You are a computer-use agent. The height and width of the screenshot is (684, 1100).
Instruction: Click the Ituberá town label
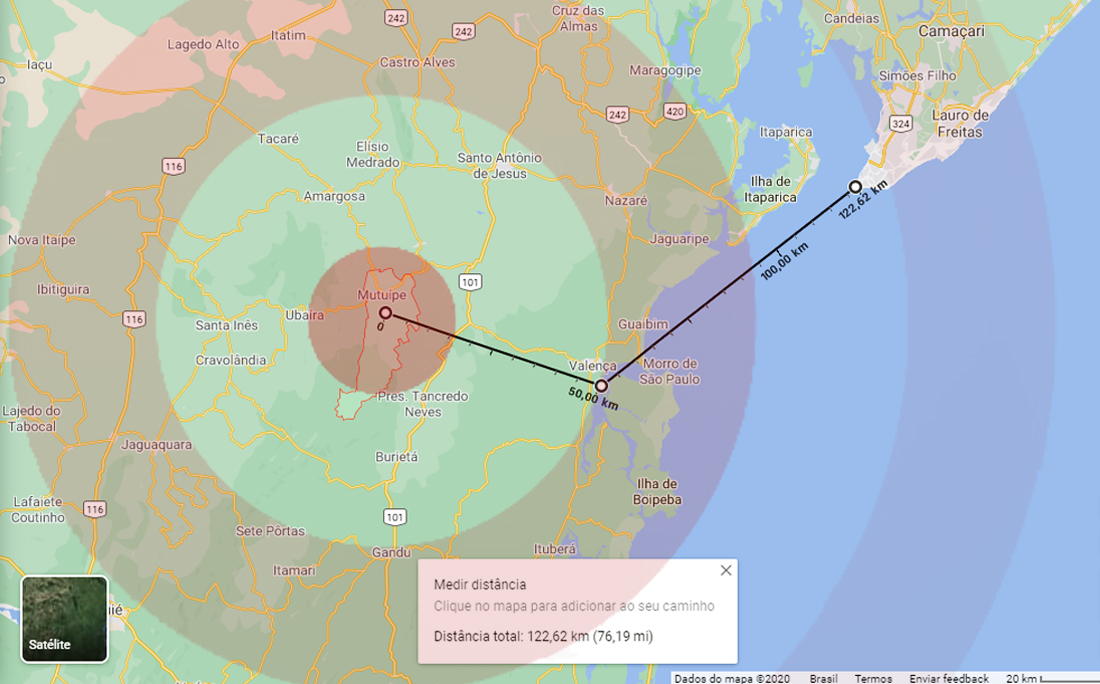pos(554,549)
